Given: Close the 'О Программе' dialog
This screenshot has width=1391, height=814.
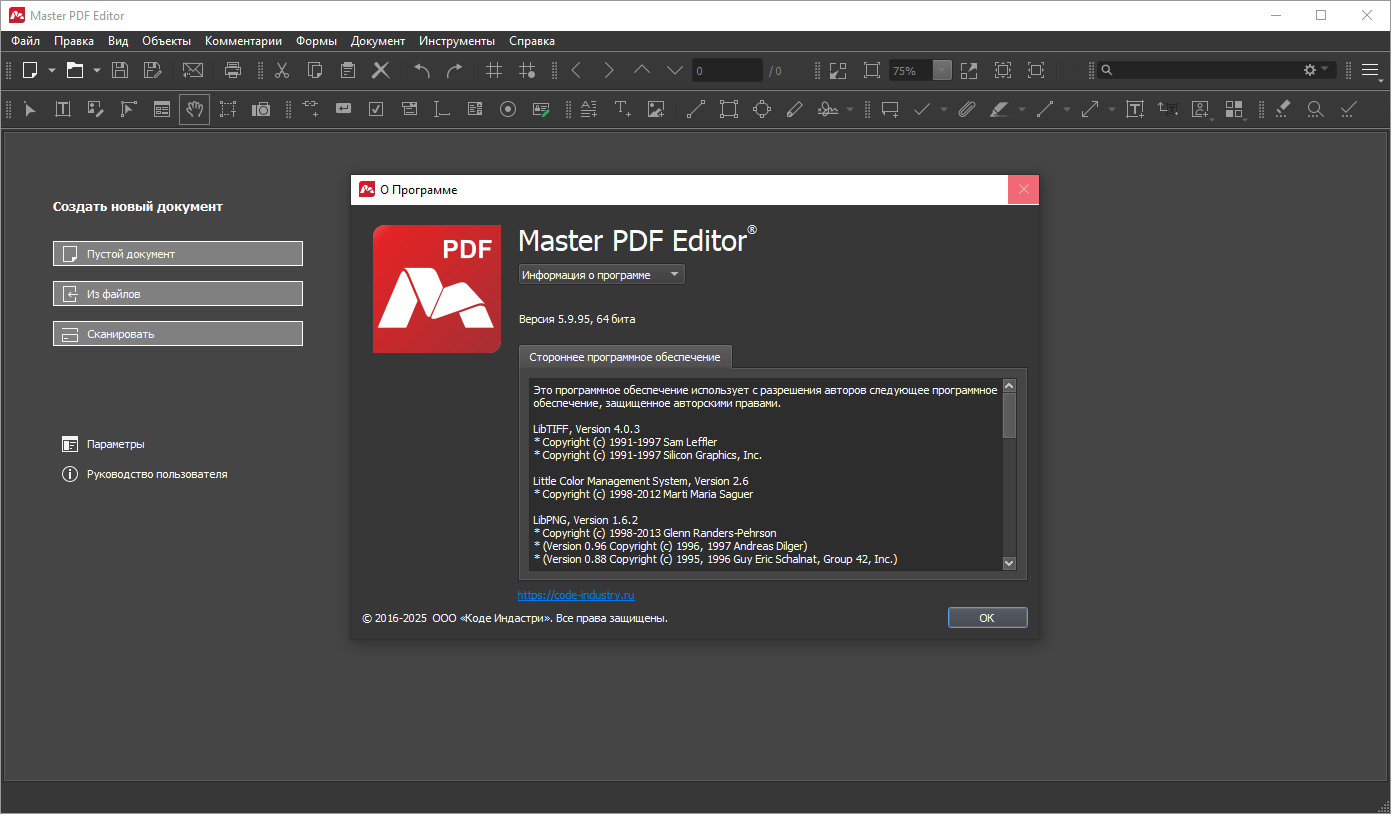Looking at the screenshot, I should pos(1023,190).
